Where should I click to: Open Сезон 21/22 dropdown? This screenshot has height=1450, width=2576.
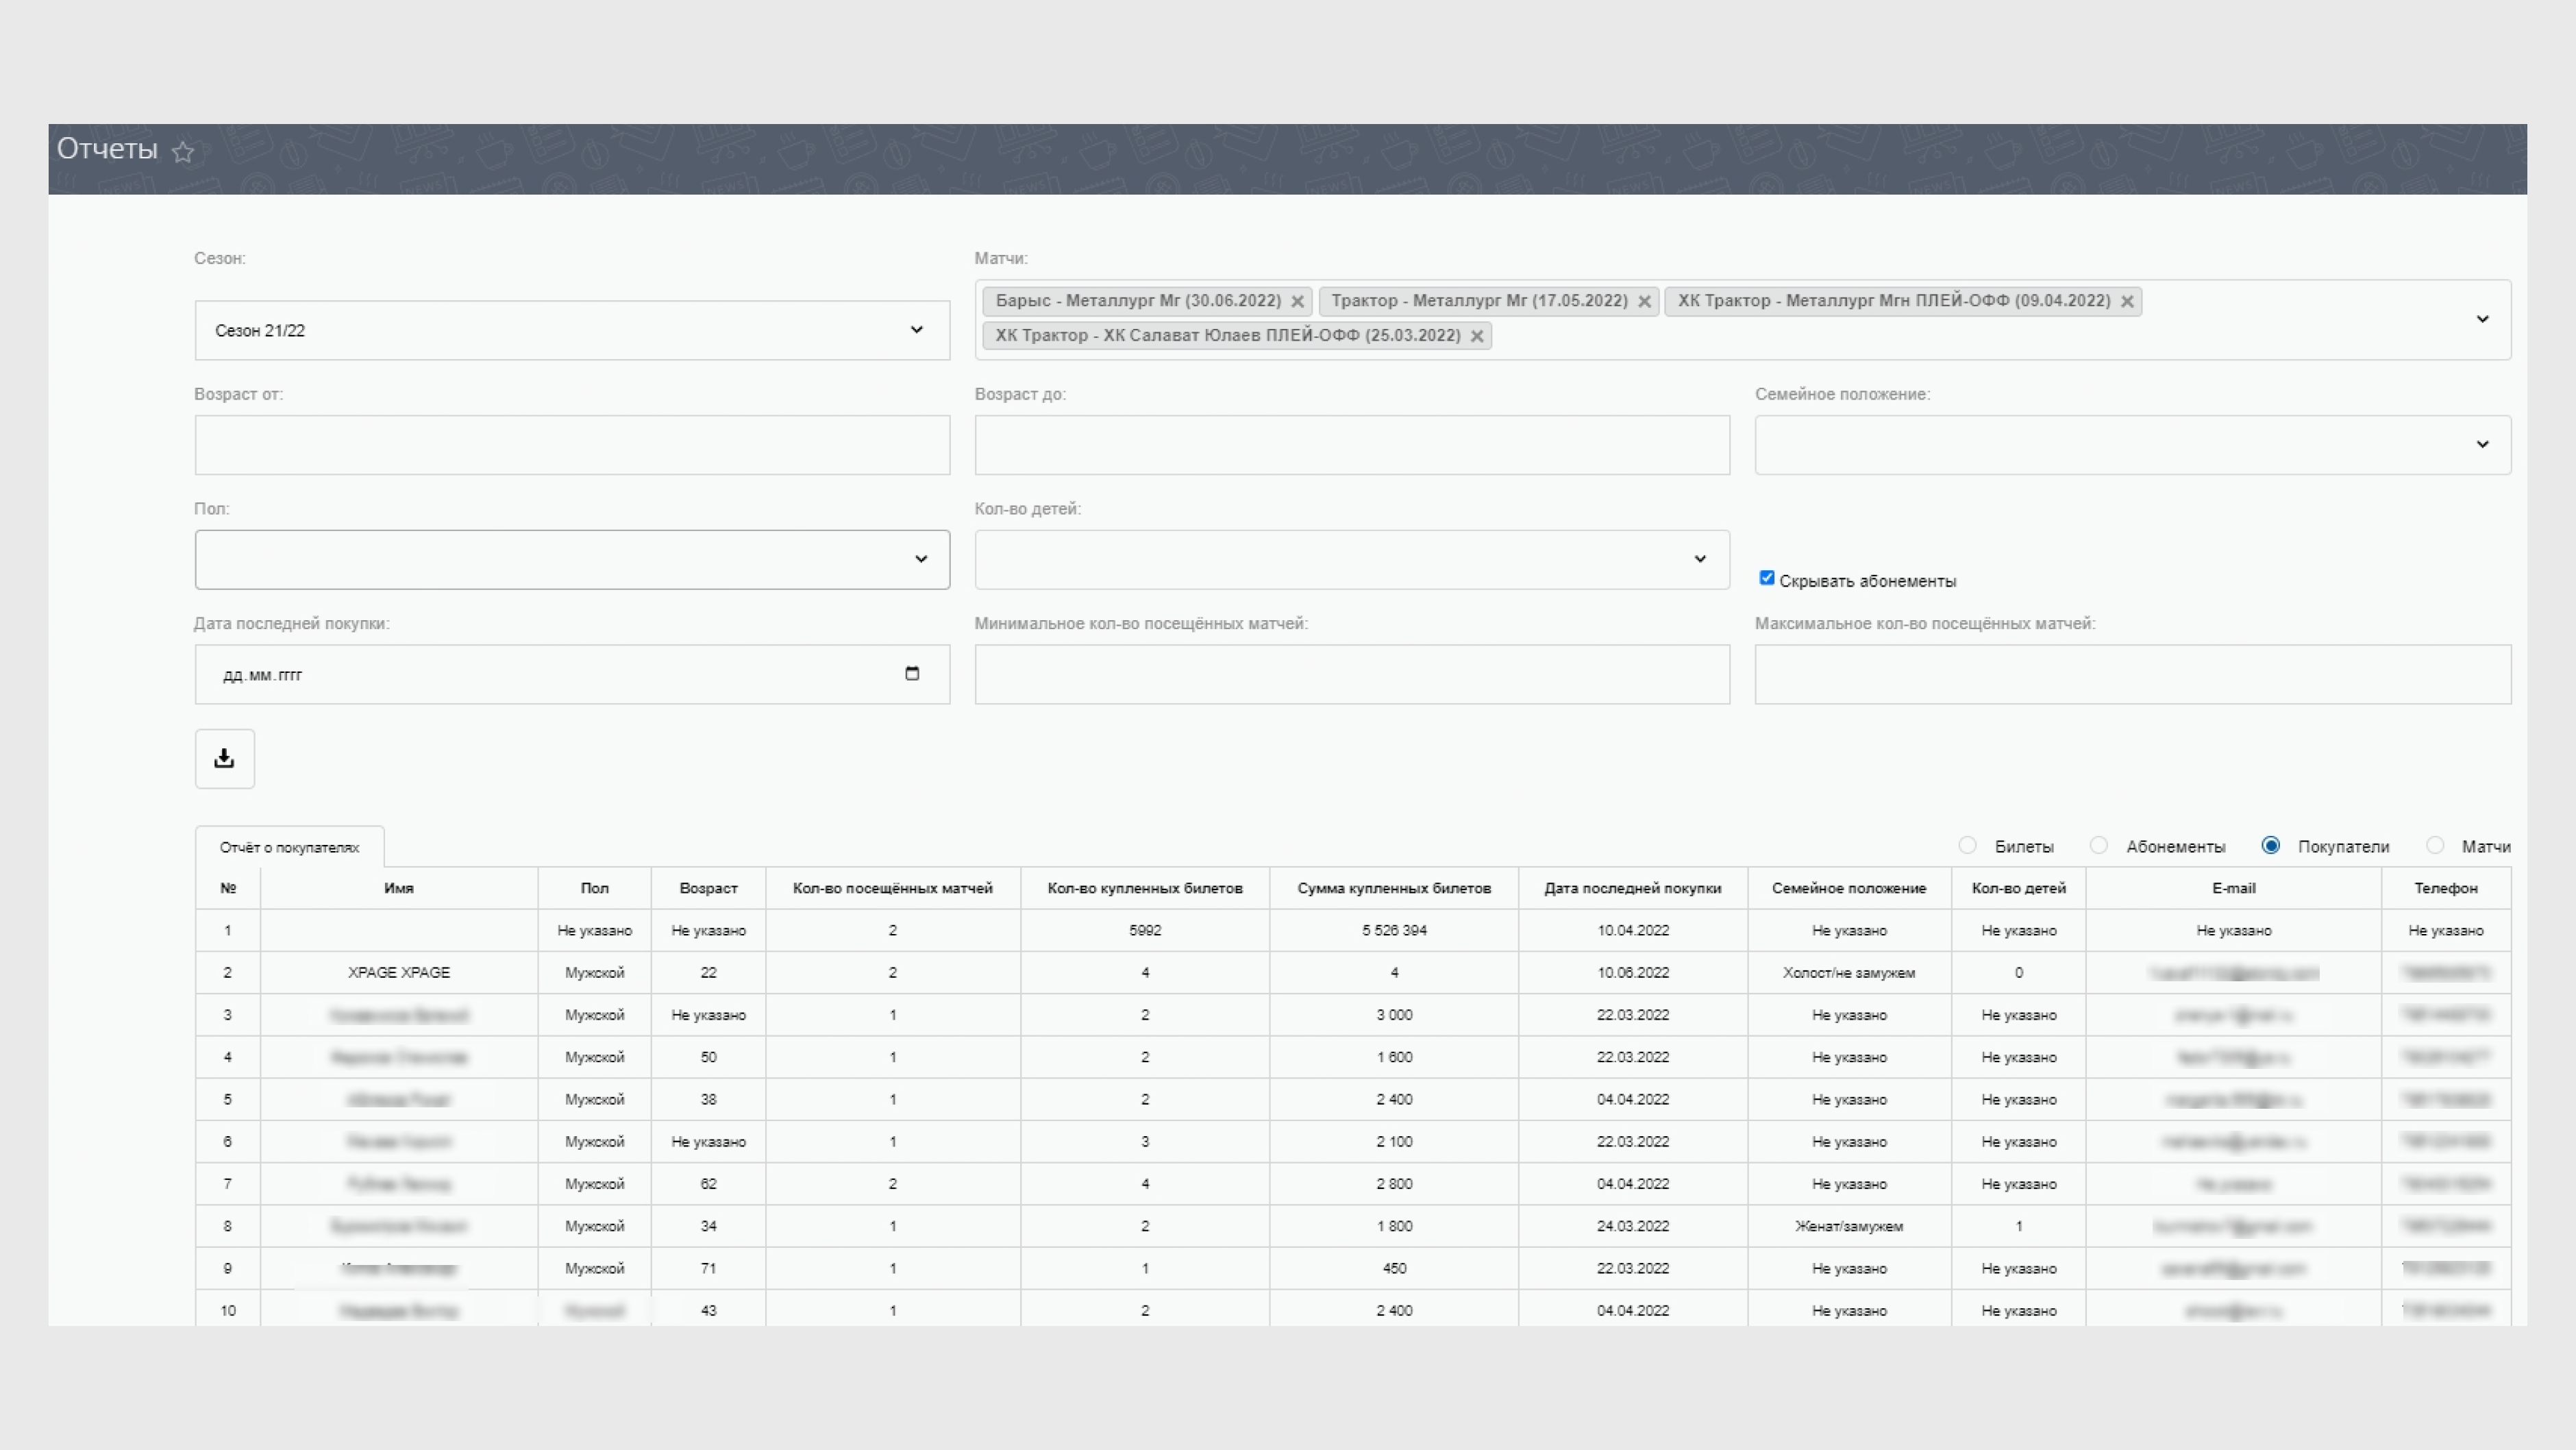(x=572, y=330)
